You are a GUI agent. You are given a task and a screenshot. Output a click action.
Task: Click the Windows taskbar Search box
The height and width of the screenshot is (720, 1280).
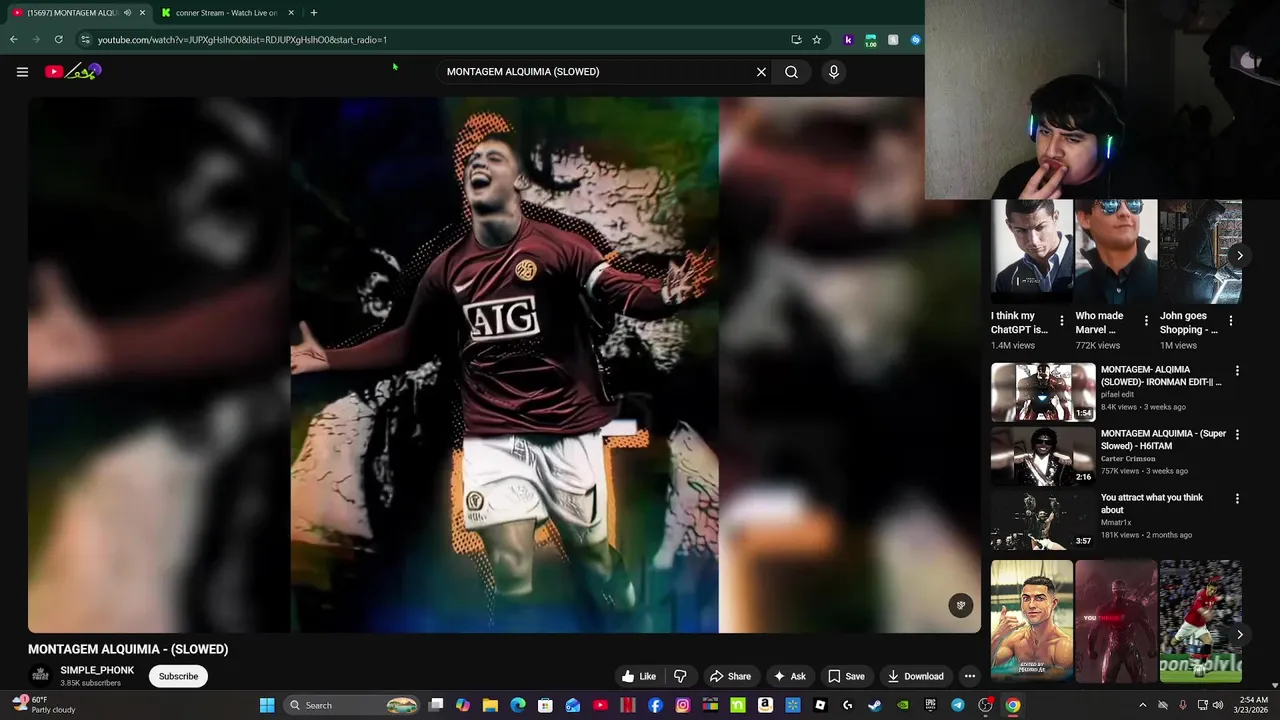pos(351,705)
